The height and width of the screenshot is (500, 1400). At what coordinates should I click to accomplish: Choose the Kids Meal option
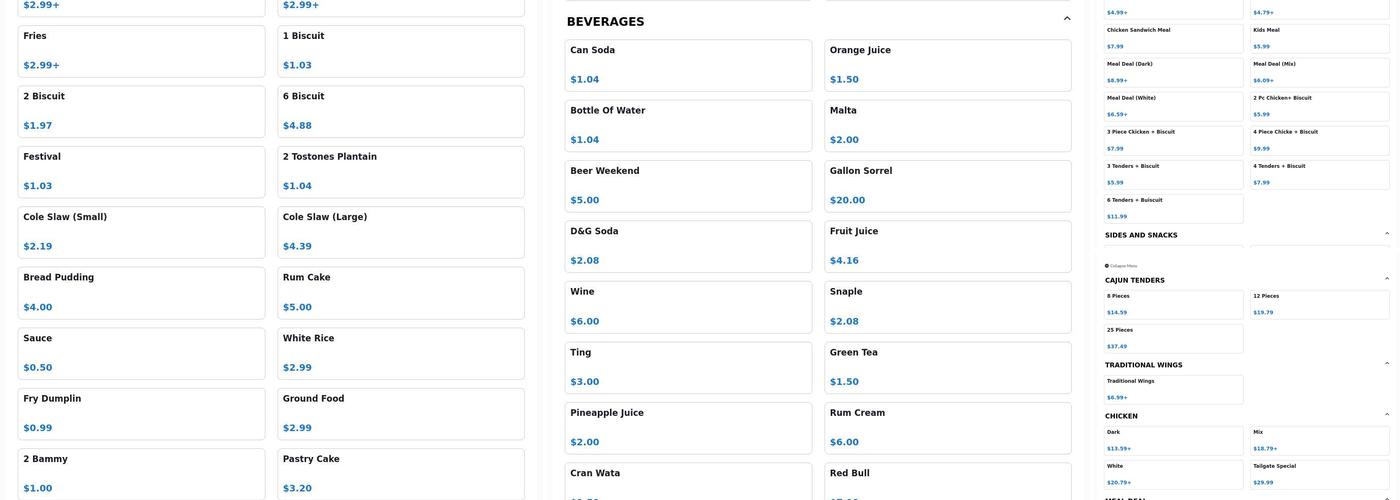[1319, 38]
